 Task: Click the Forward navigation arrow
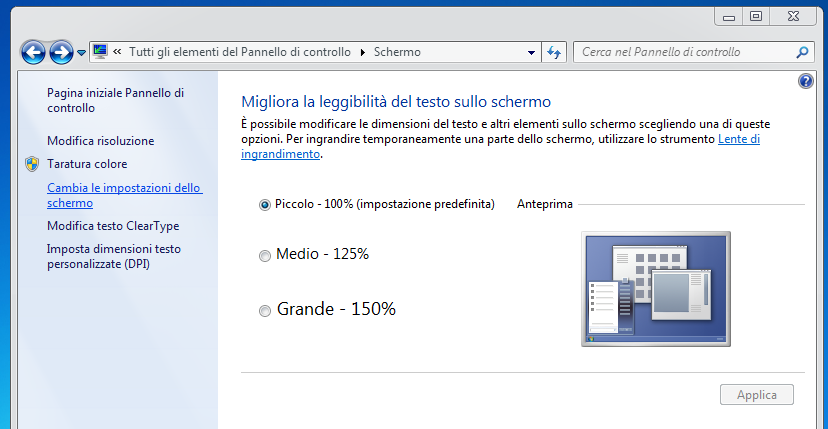tap(61, 52)
